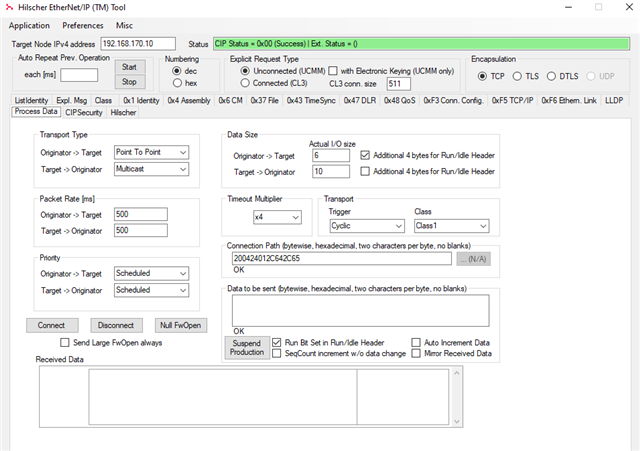Viewport: 640px width, 451px height.
Task: Click Target->Originator actual I/O size field
Action: 331,171
